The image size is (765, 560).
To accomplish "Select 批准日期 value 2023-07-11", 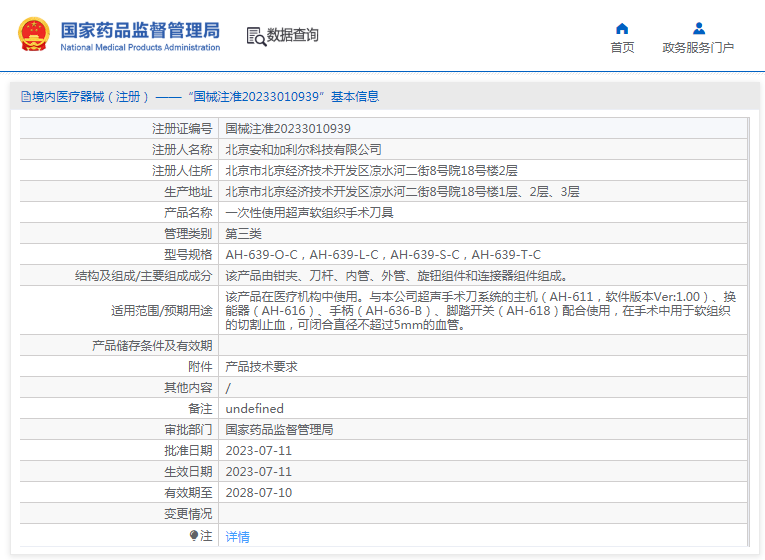I will [x=259, y=450].
